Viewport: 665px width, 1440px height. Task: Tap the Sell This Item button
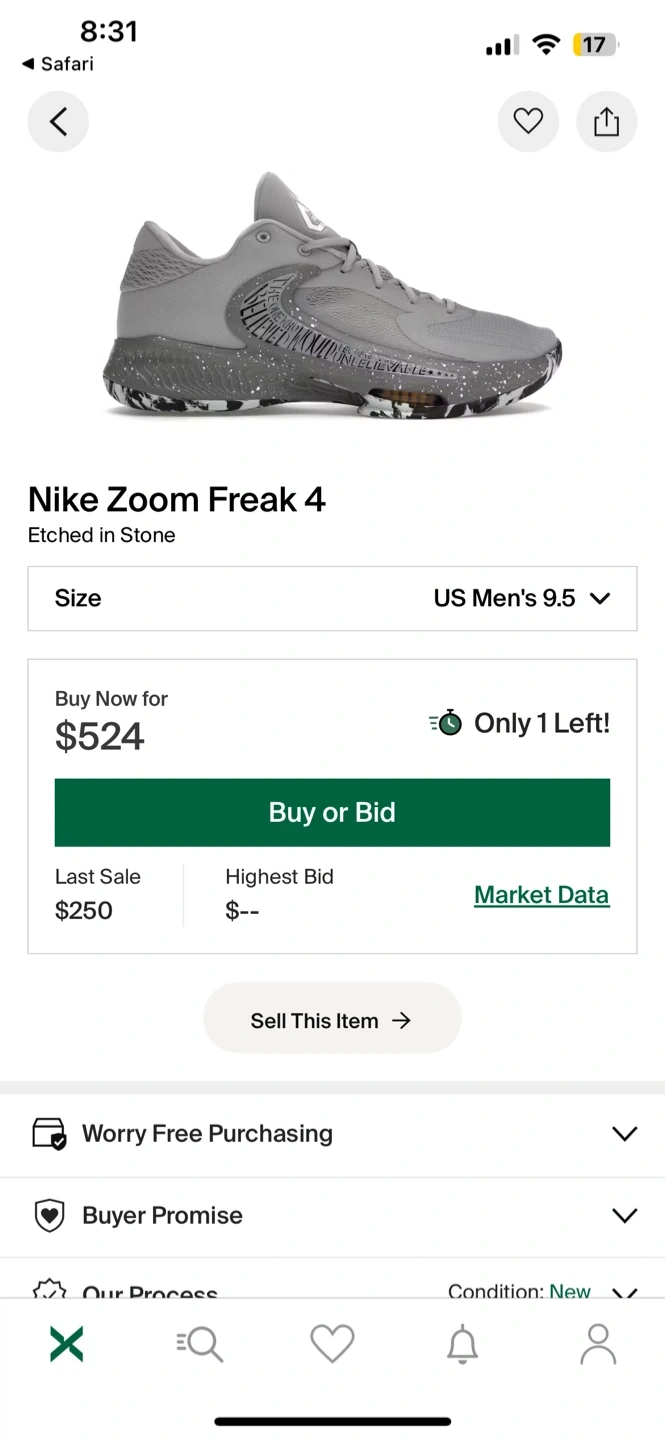(x=332, y=1021)
